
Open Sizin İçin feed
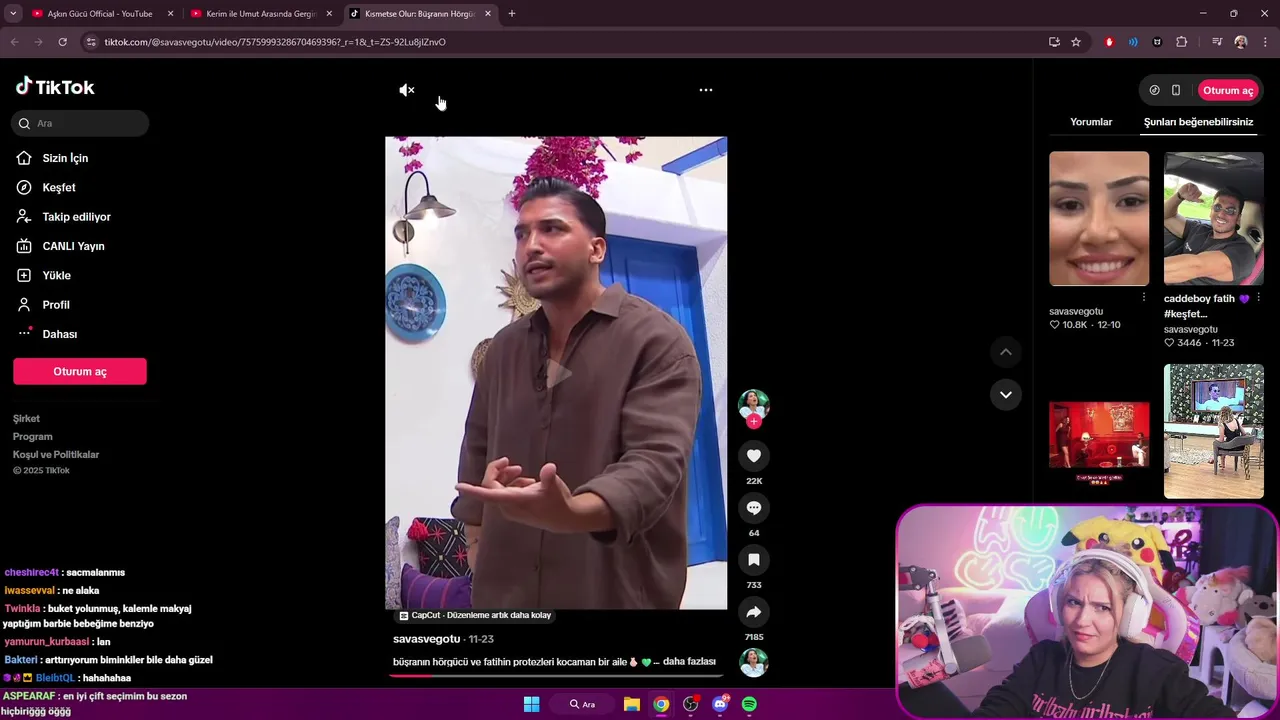point(65,158)
